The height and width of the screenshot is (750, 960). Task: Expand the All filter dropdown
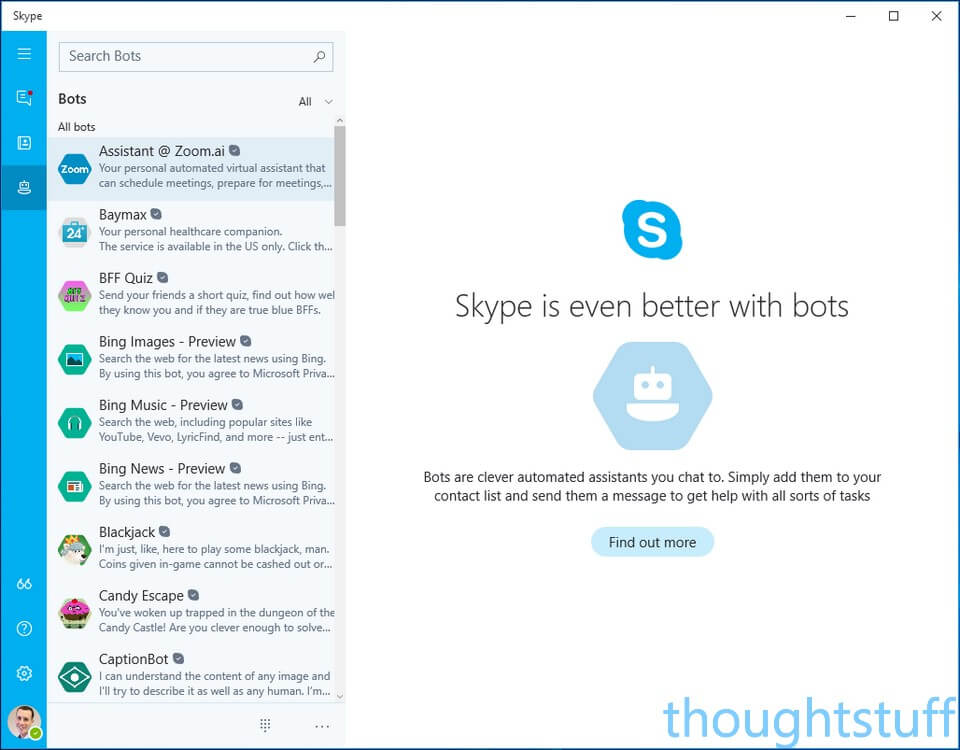pyautogui.click(x=316, y=102)
